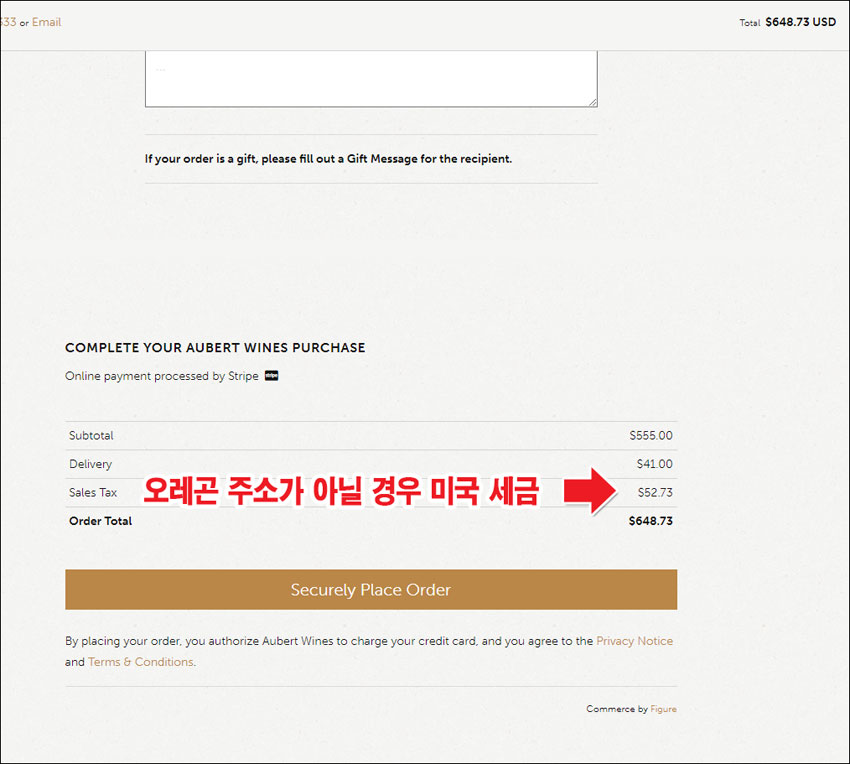The width and height of the screenshot is (850, 764).
Task: Click the Sales Tax row label
Action: pos(93,493)
